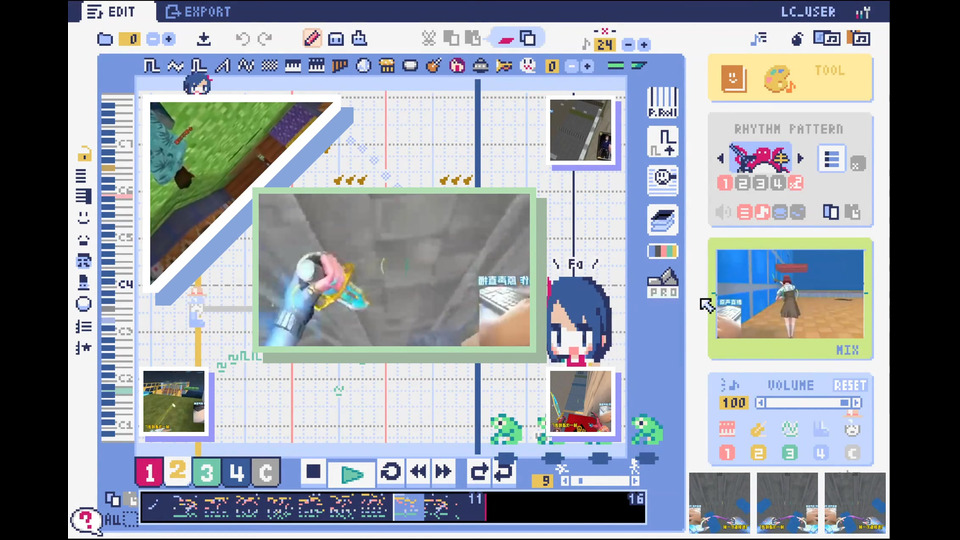Select the eraser tool
960x540 pixels.
pos(336,39)
